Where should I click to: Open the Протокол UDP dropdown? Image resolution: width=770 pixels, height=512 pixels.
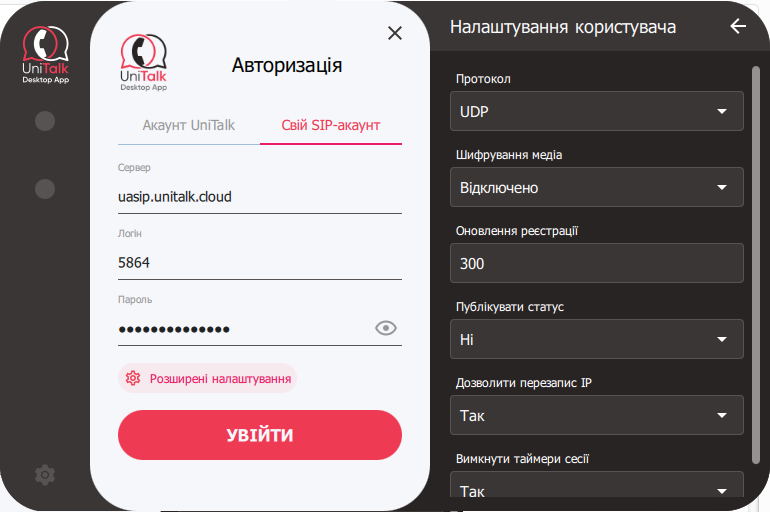pos(597,111)
